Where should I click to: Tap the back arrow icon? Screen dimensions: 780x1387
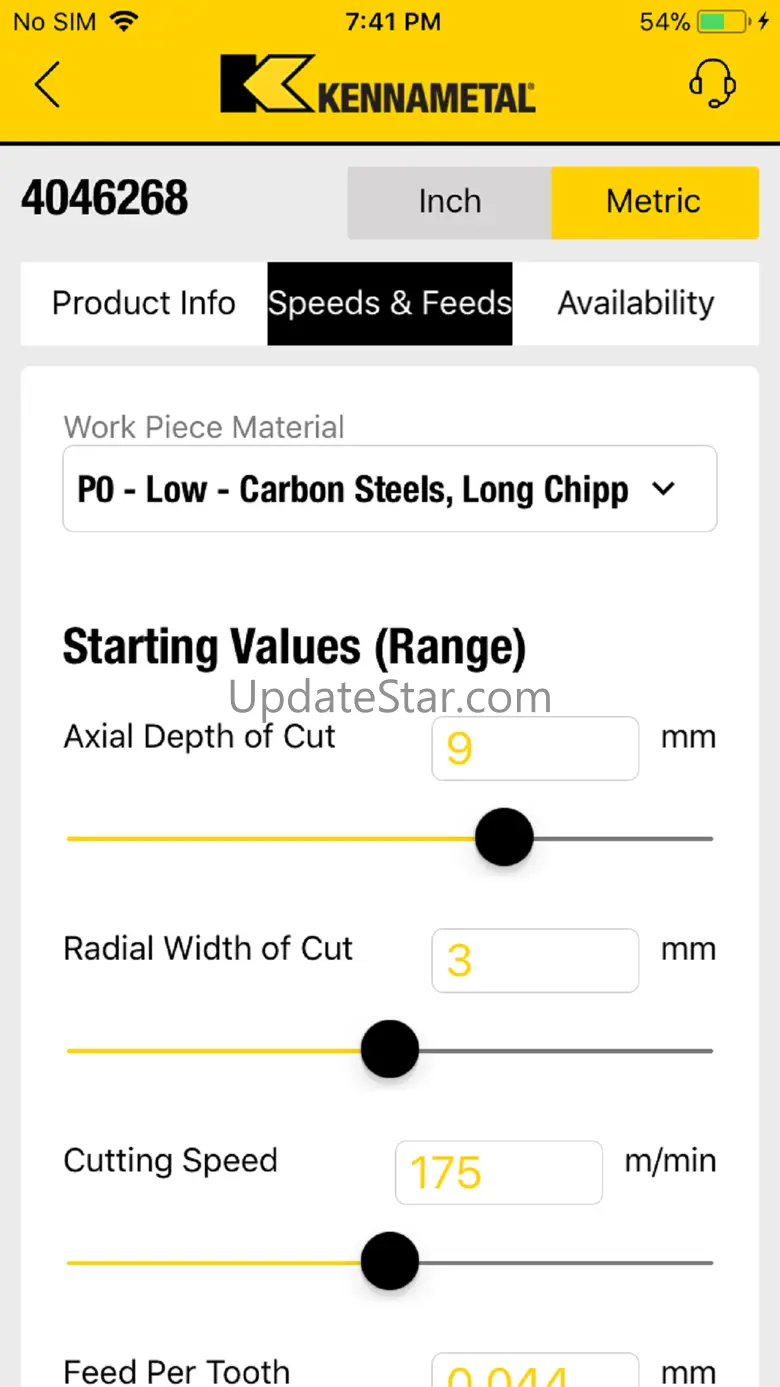(x=47, y=84)
